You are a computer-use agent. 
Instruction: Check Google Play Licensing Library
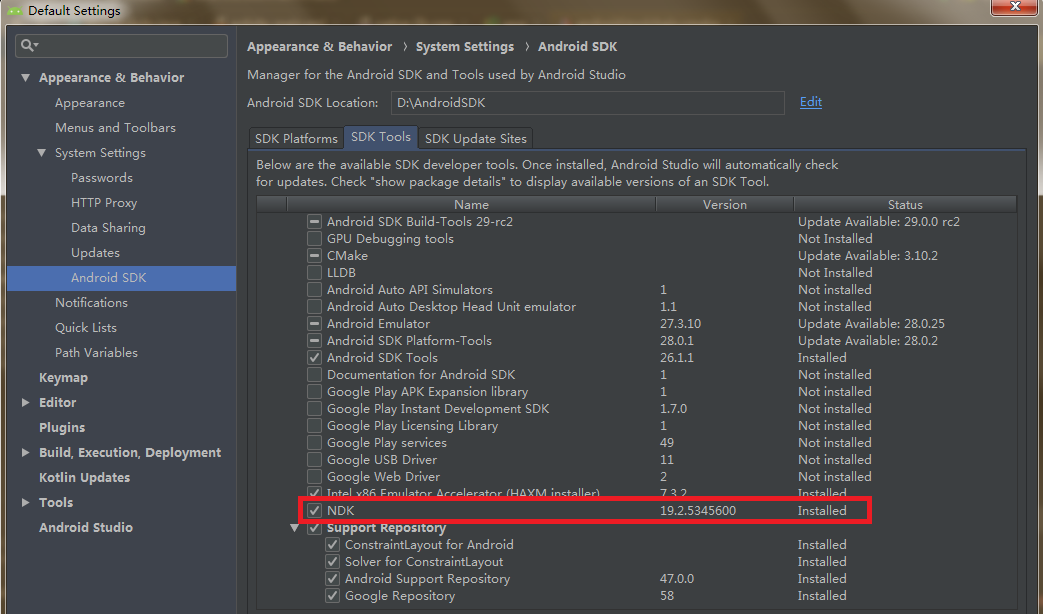315,426
